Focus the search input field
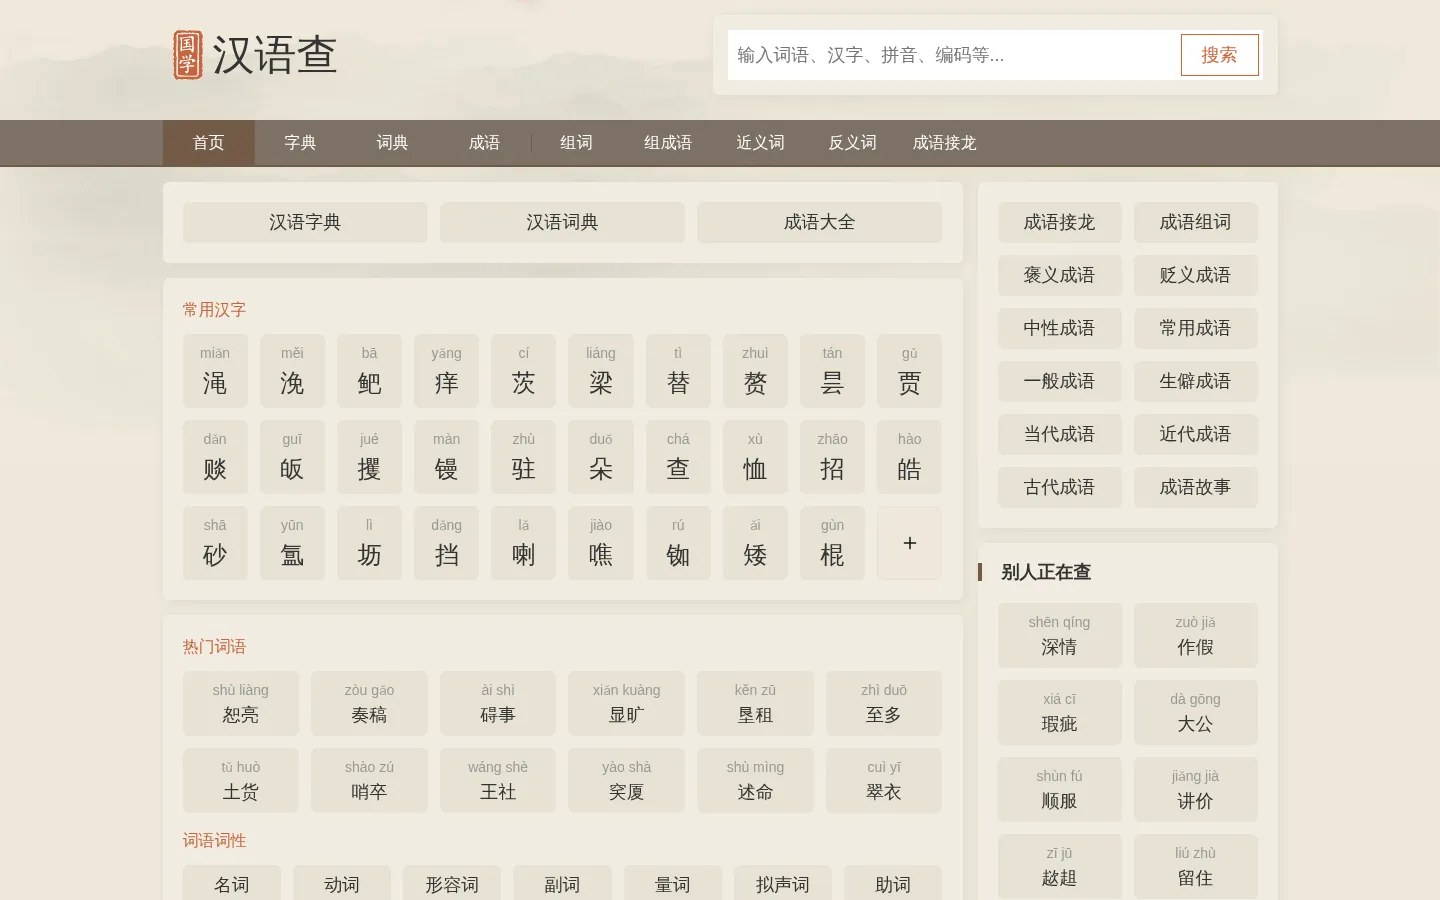This screenshot has height=900, width=1440. [954, 55]
